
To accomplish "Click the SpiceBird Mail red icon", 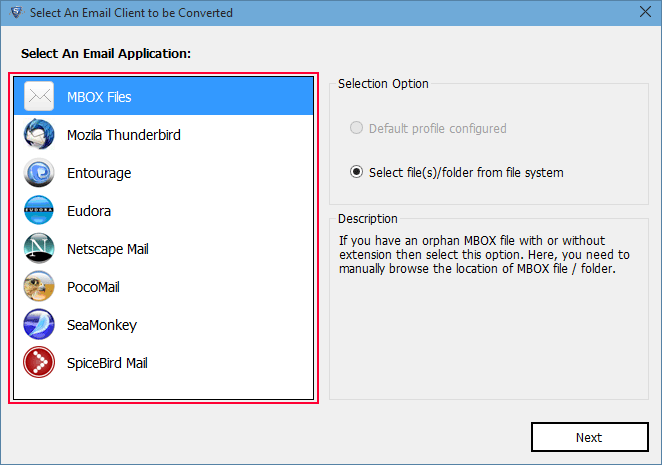I will (x=39, y=362).
